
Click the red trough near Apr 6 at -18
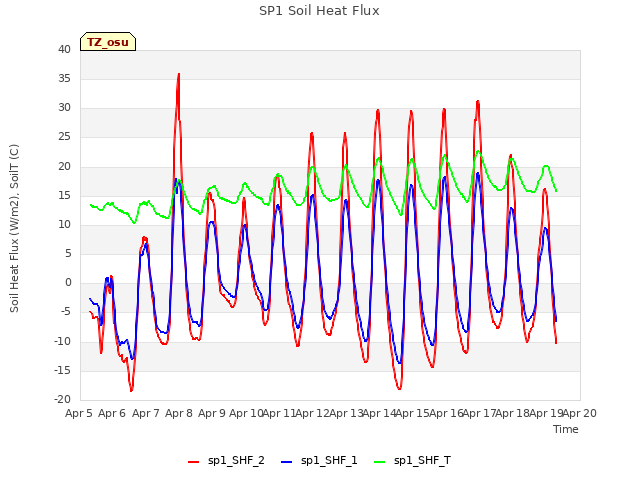131,391
